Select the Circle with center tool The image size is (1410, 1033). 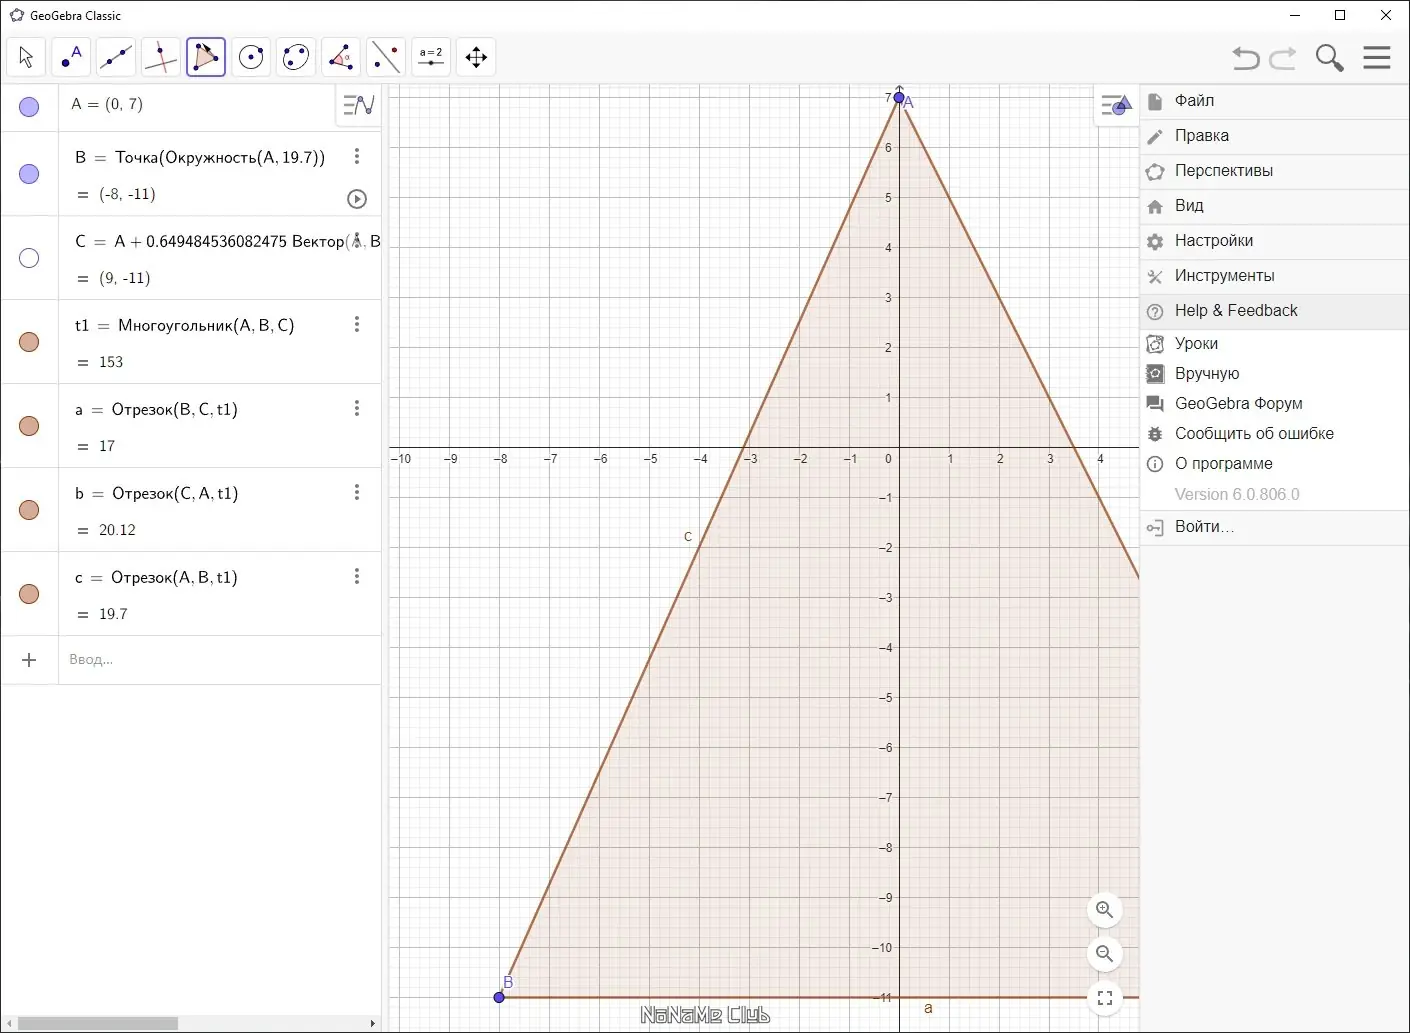[x=251, y=57]
